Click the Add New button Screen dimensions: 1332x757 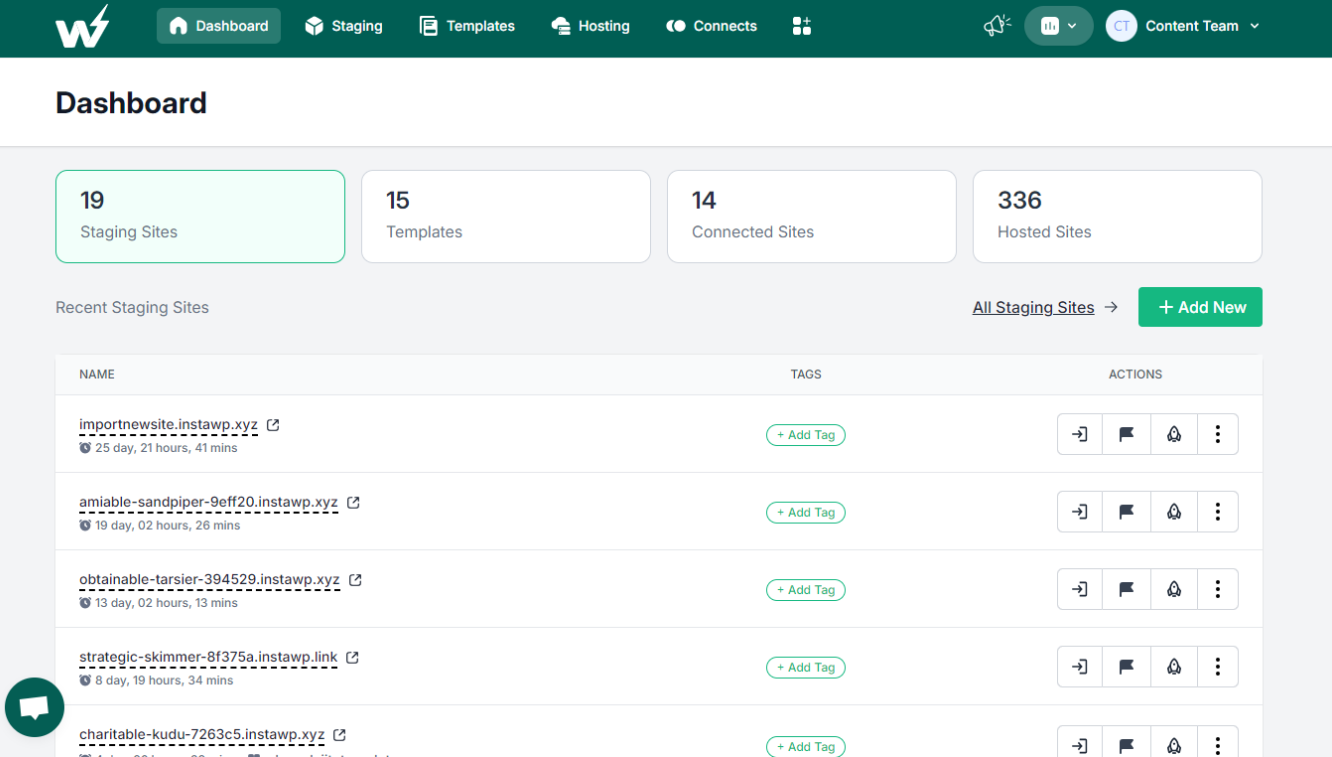[x=1200, y=307]
